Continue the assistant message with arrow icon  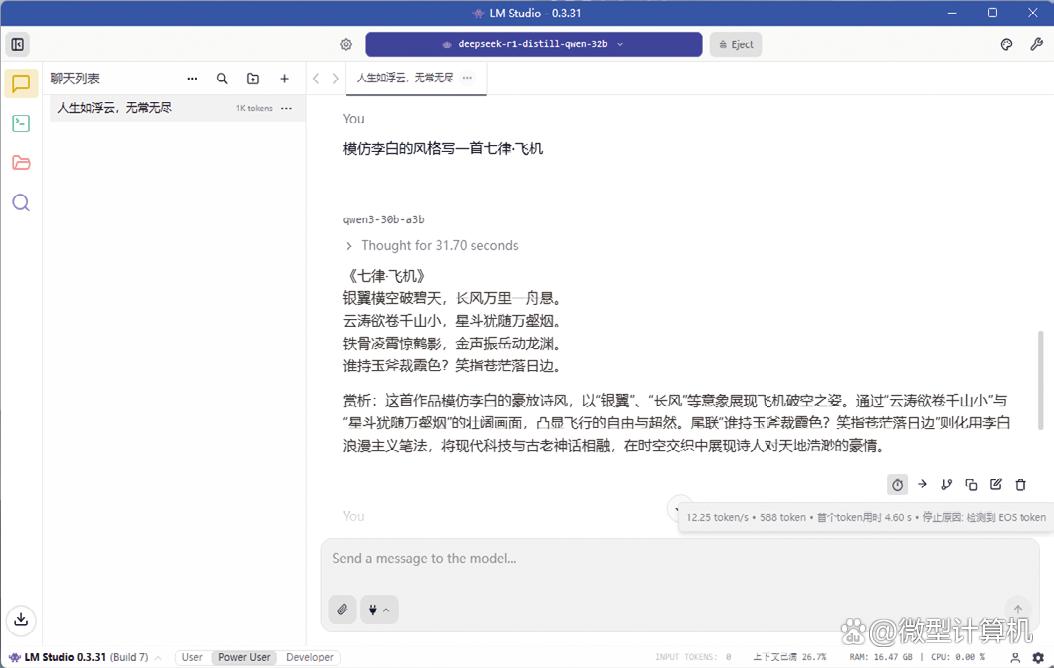click(x=922, y=484)
